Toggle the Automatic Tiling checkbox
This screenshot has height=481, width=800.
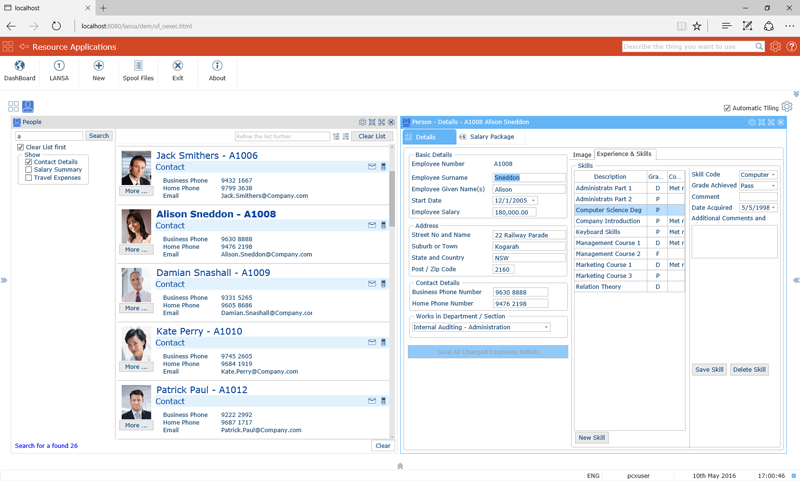pos(727,108)
